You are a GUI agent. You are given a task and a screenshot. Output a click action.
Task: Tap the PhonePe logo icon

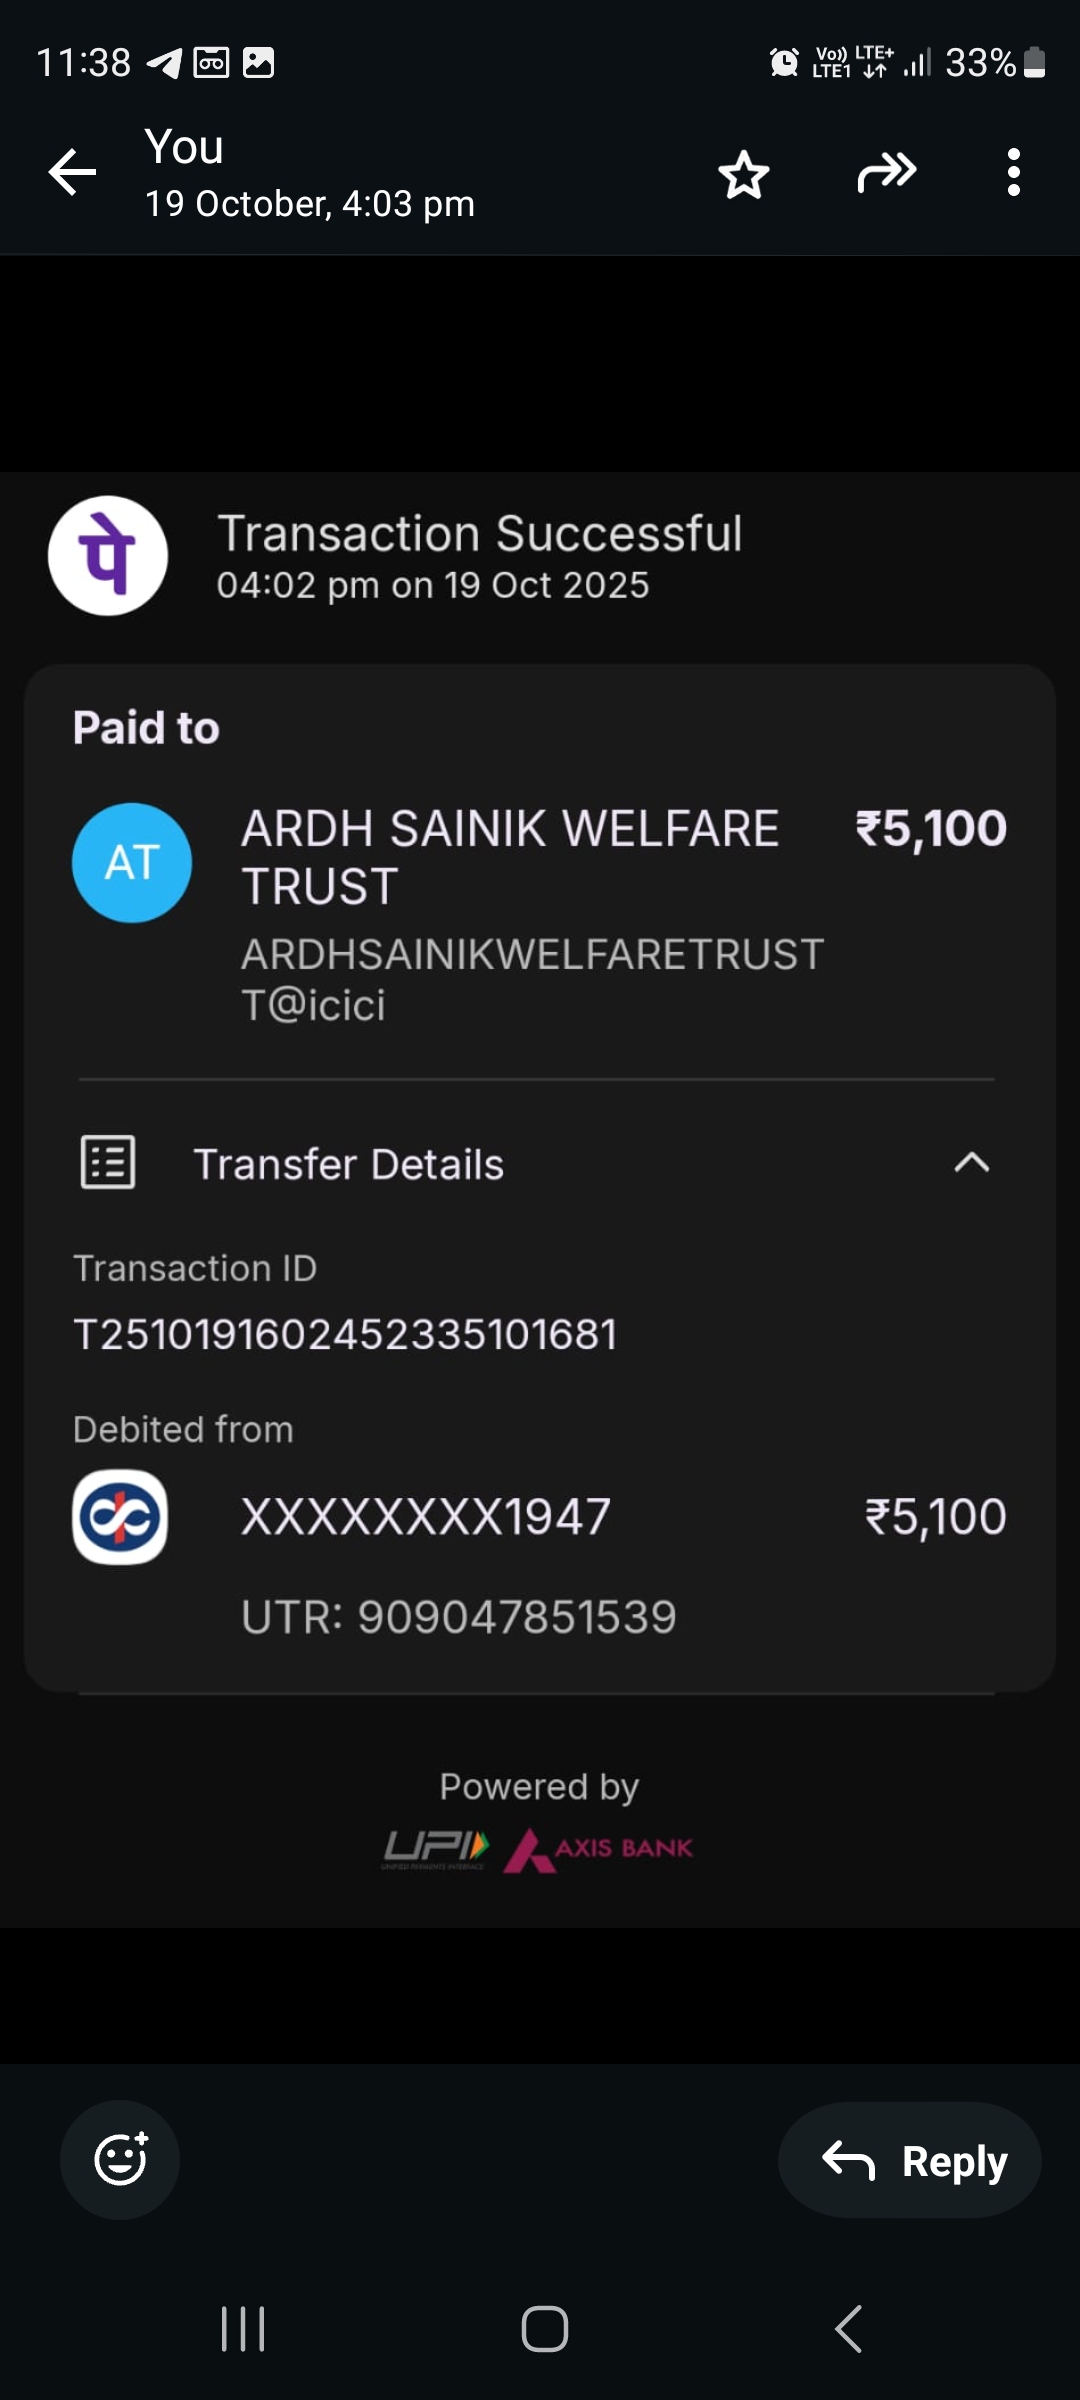[108, 556]
